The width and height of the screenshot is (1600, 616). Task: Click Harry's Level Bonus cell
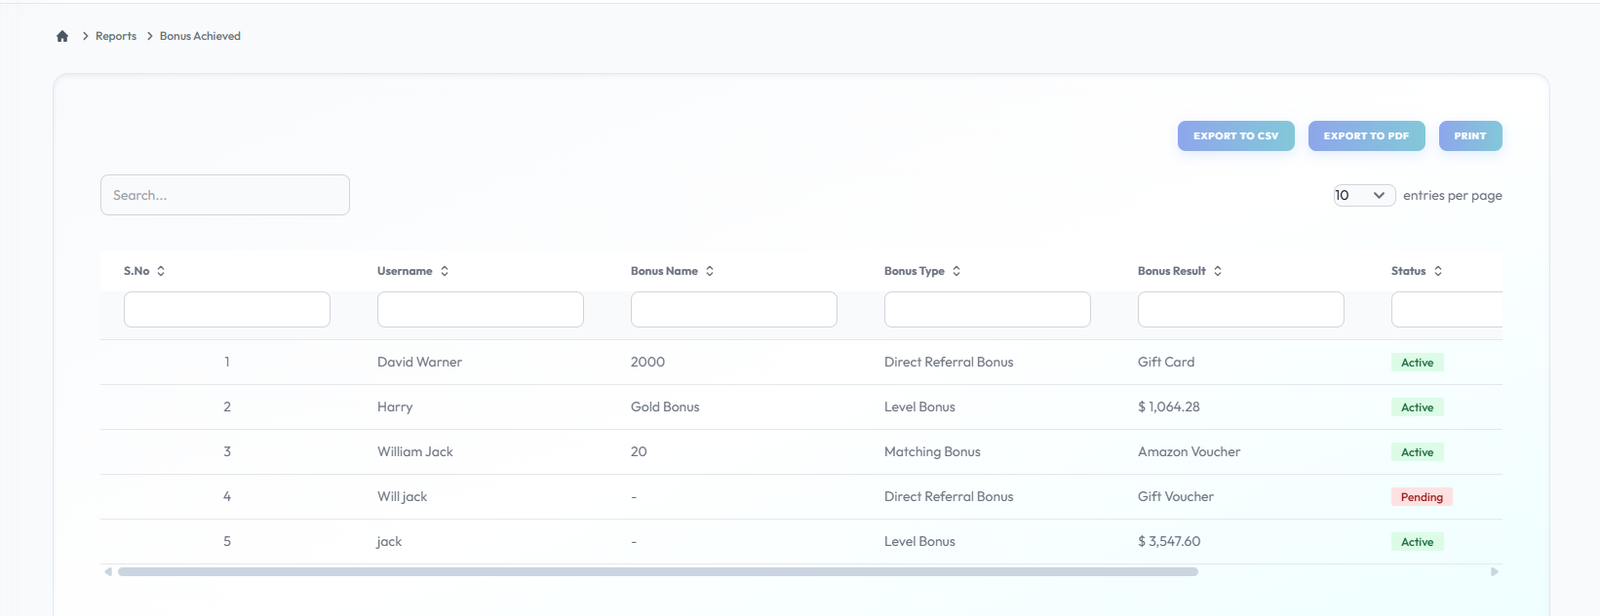(x=920, y=407)
